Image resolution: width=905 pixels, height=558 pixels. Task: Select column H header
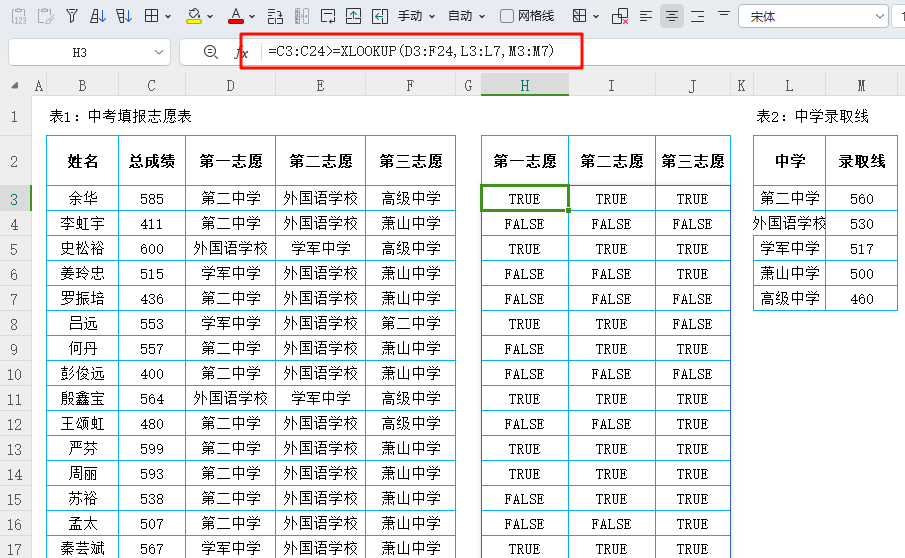pos(525,86)
